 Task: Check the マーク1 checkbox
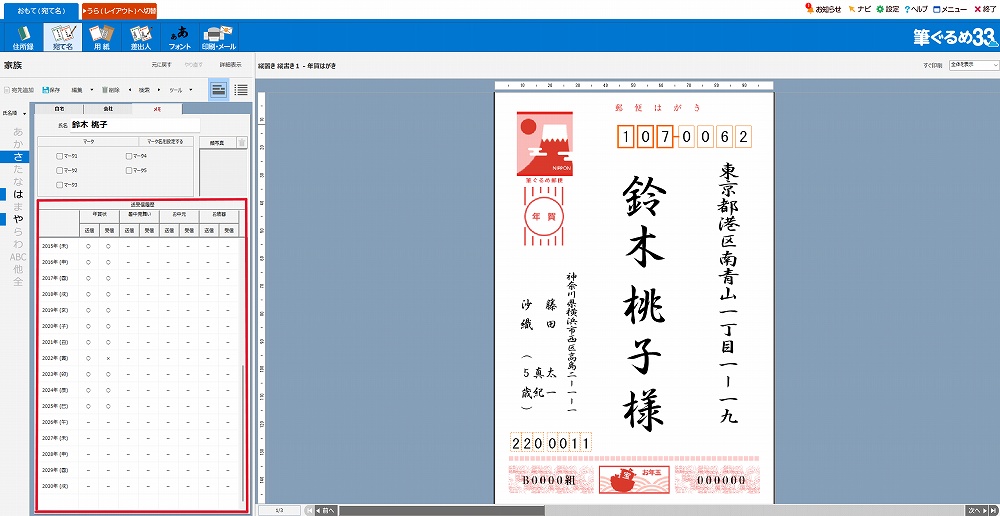[x=59, y=156]
